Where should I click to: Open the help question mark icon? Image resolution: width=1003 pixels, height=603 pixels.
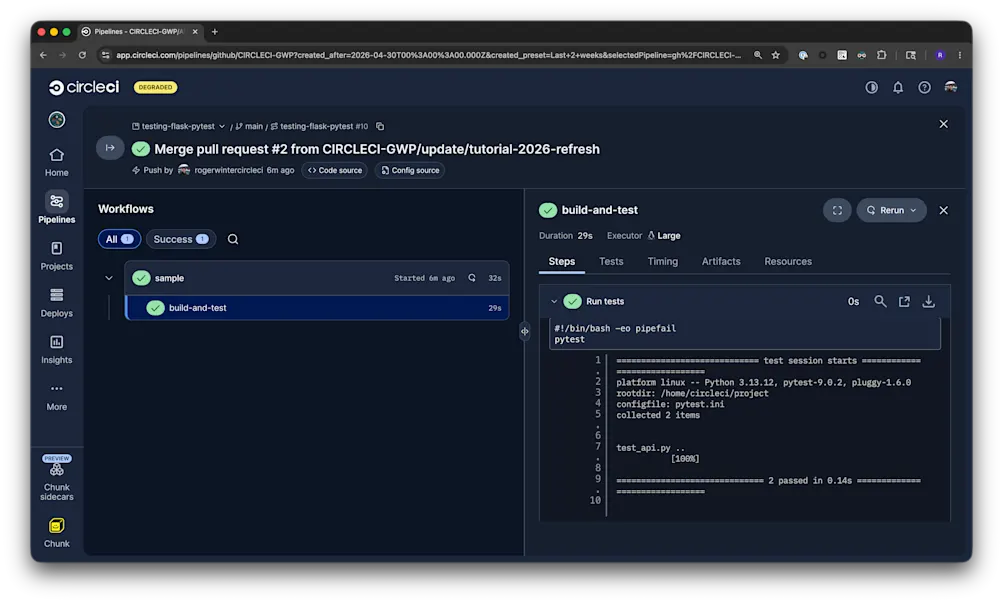click(x=924, y=87)
